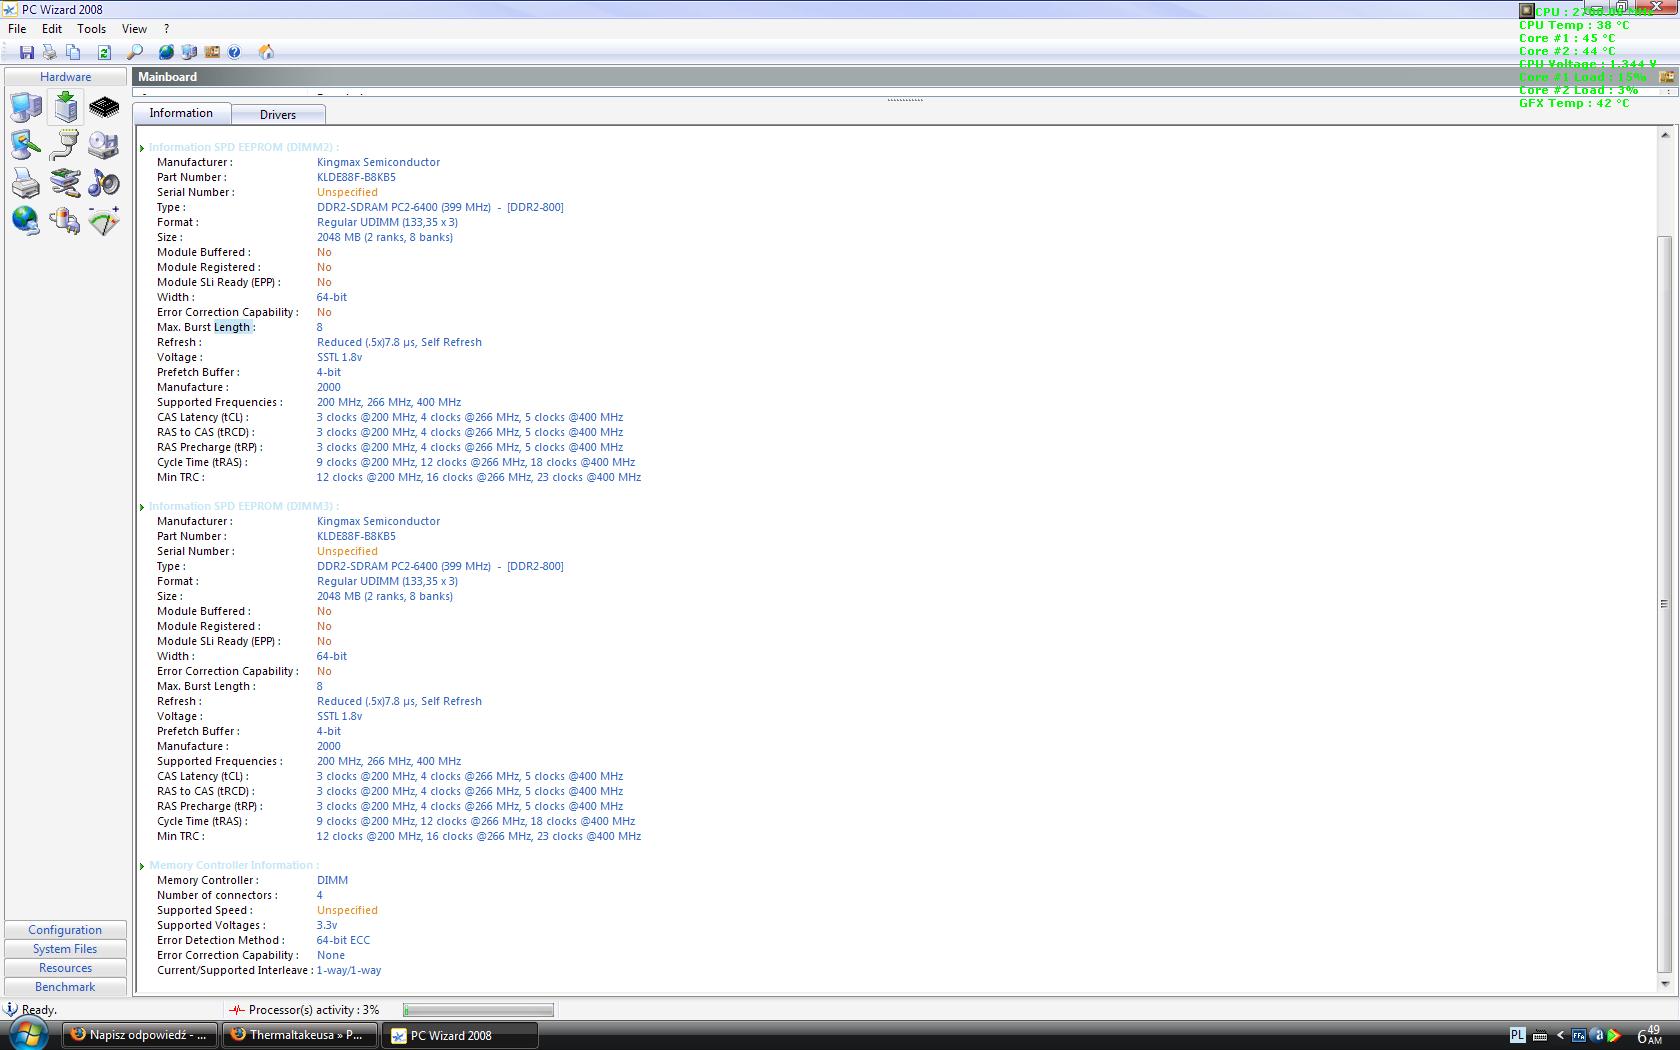This screenshot has width=1680, height=1050.
Task: Open the View menu
Action: 134,29
